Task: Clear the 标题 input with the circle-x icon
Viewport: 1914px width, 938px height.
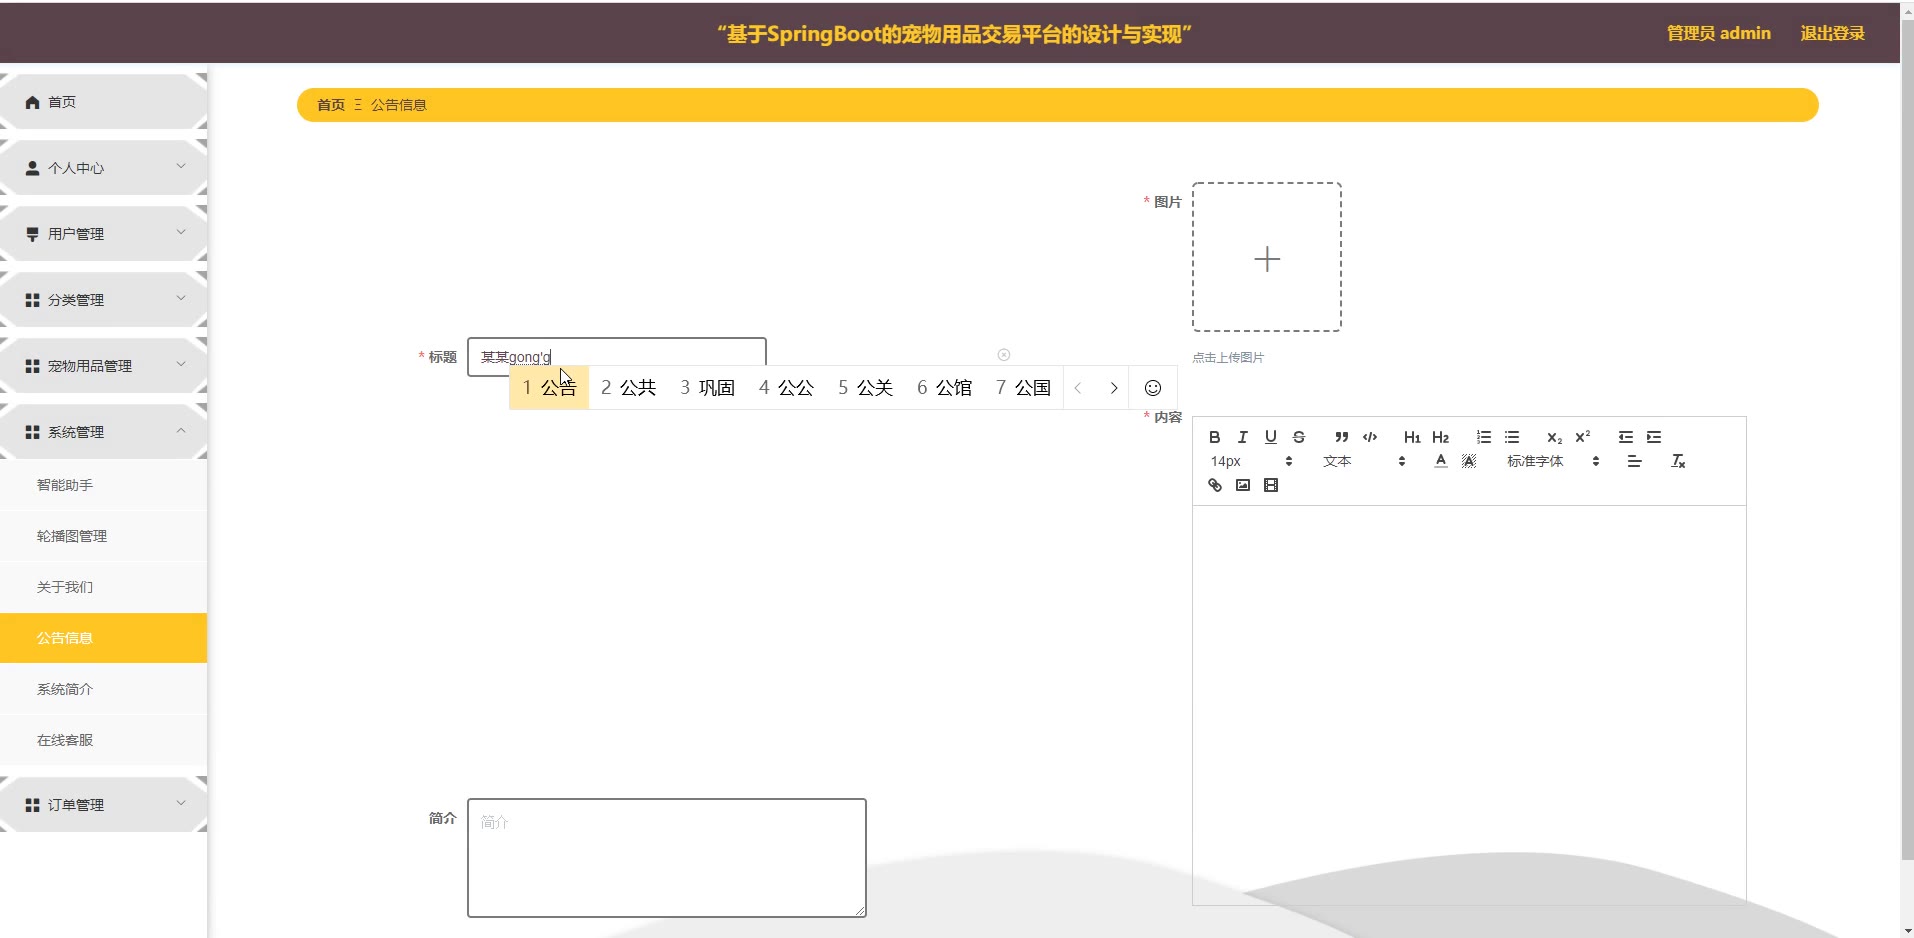Action: click(1004, 355)
